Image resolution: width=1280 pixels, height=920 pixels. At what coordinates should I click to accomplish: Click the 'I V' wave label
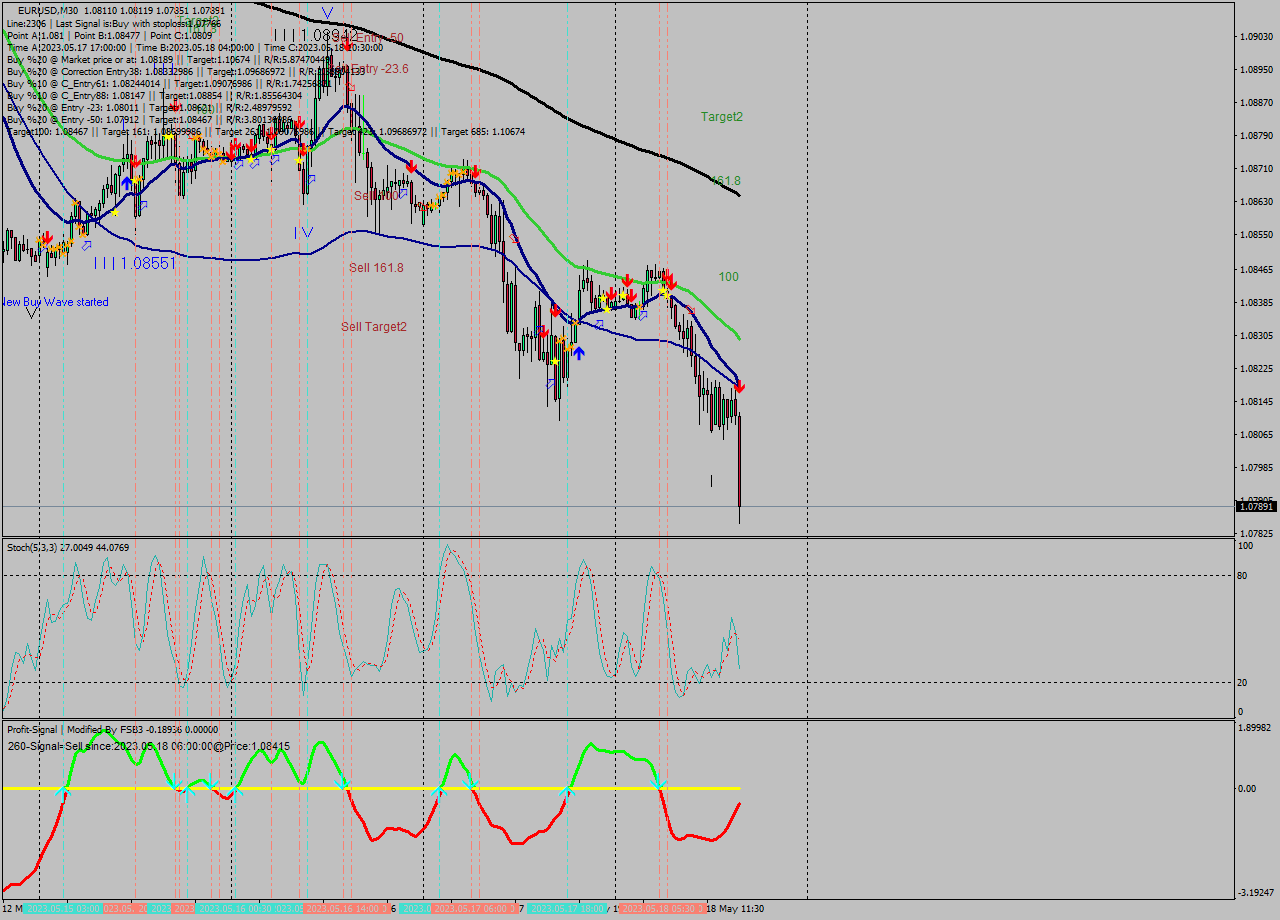[x=304, y=232]
